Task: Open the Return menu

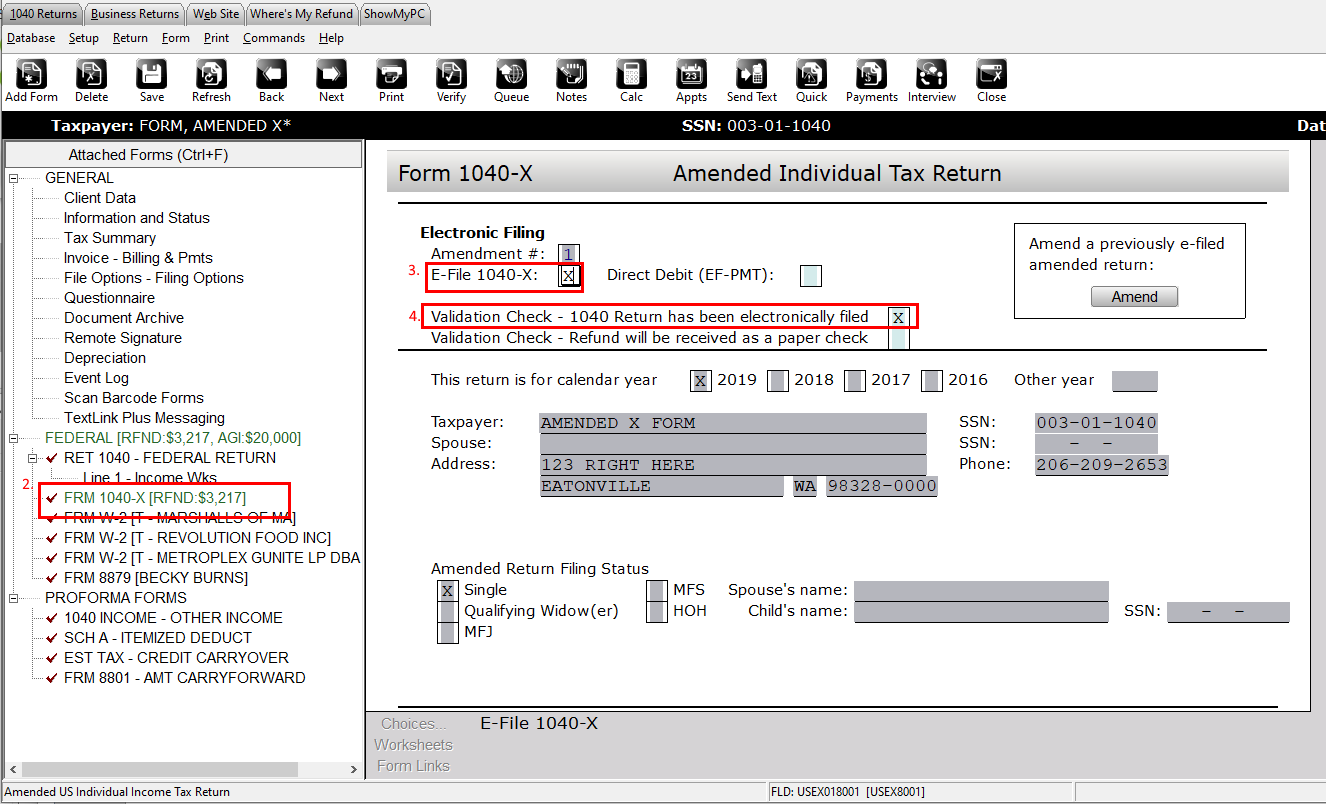Action: click(130, 38)
